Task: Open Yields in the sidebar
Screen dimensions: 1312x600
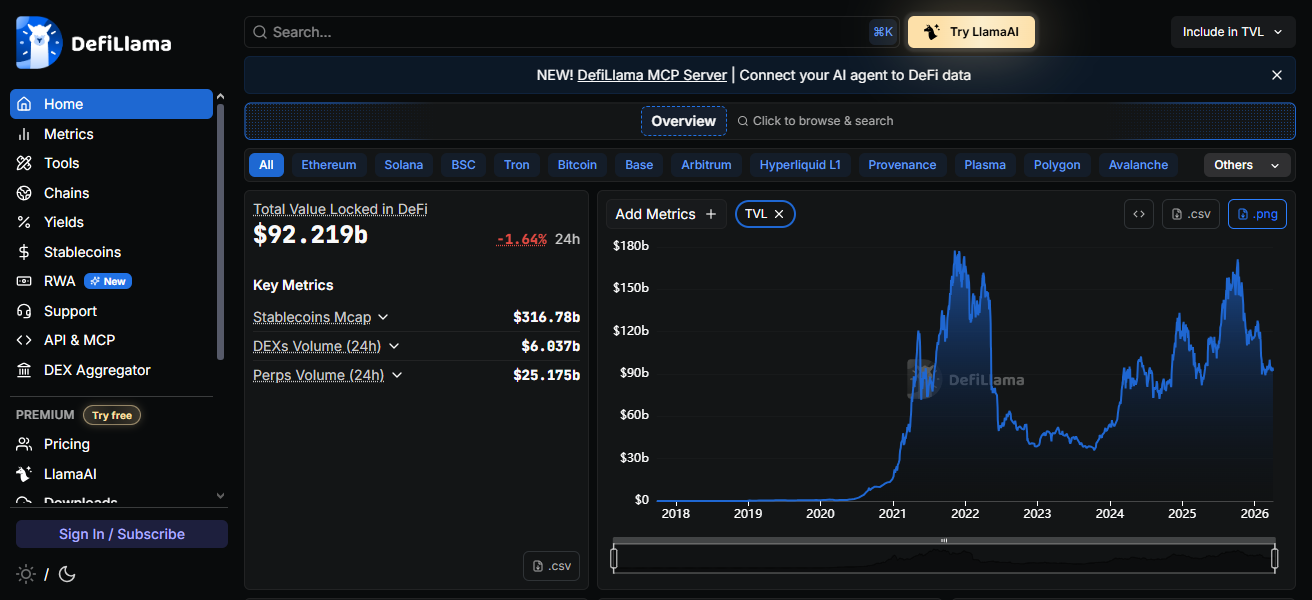Action: click(64, 222)
